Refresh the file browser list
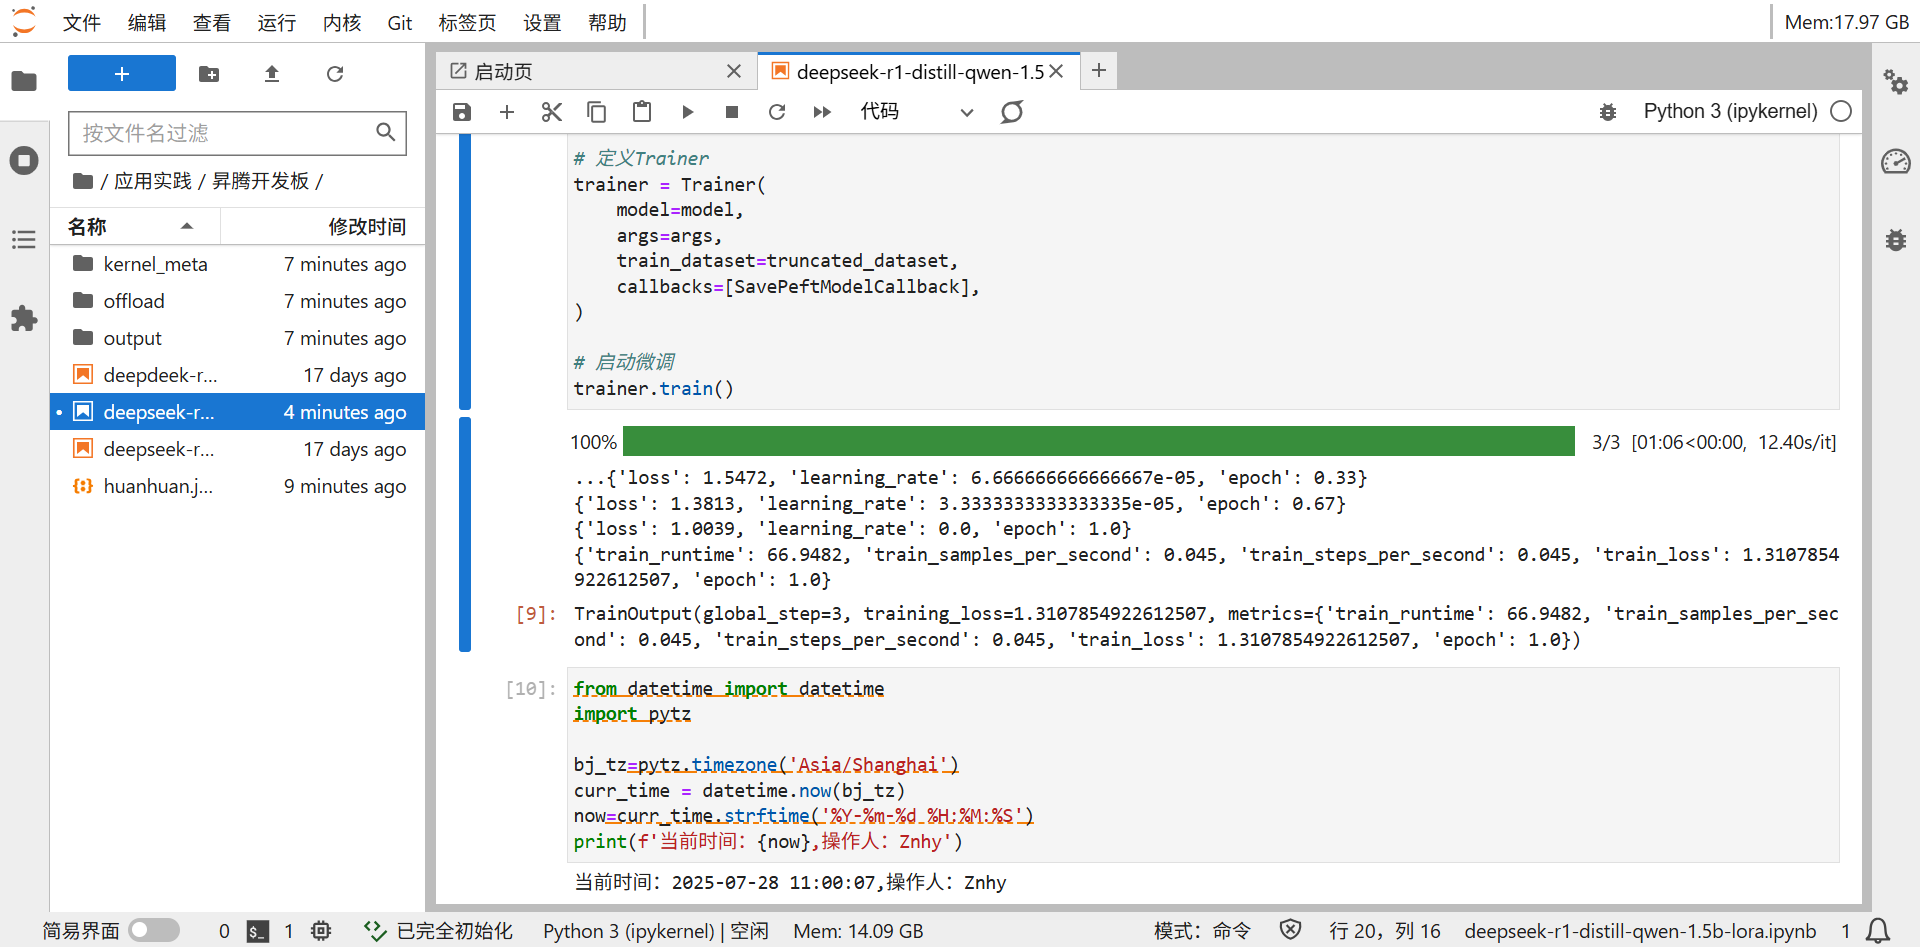This screenshot has height=947, width=1920. tap(335, 74)
